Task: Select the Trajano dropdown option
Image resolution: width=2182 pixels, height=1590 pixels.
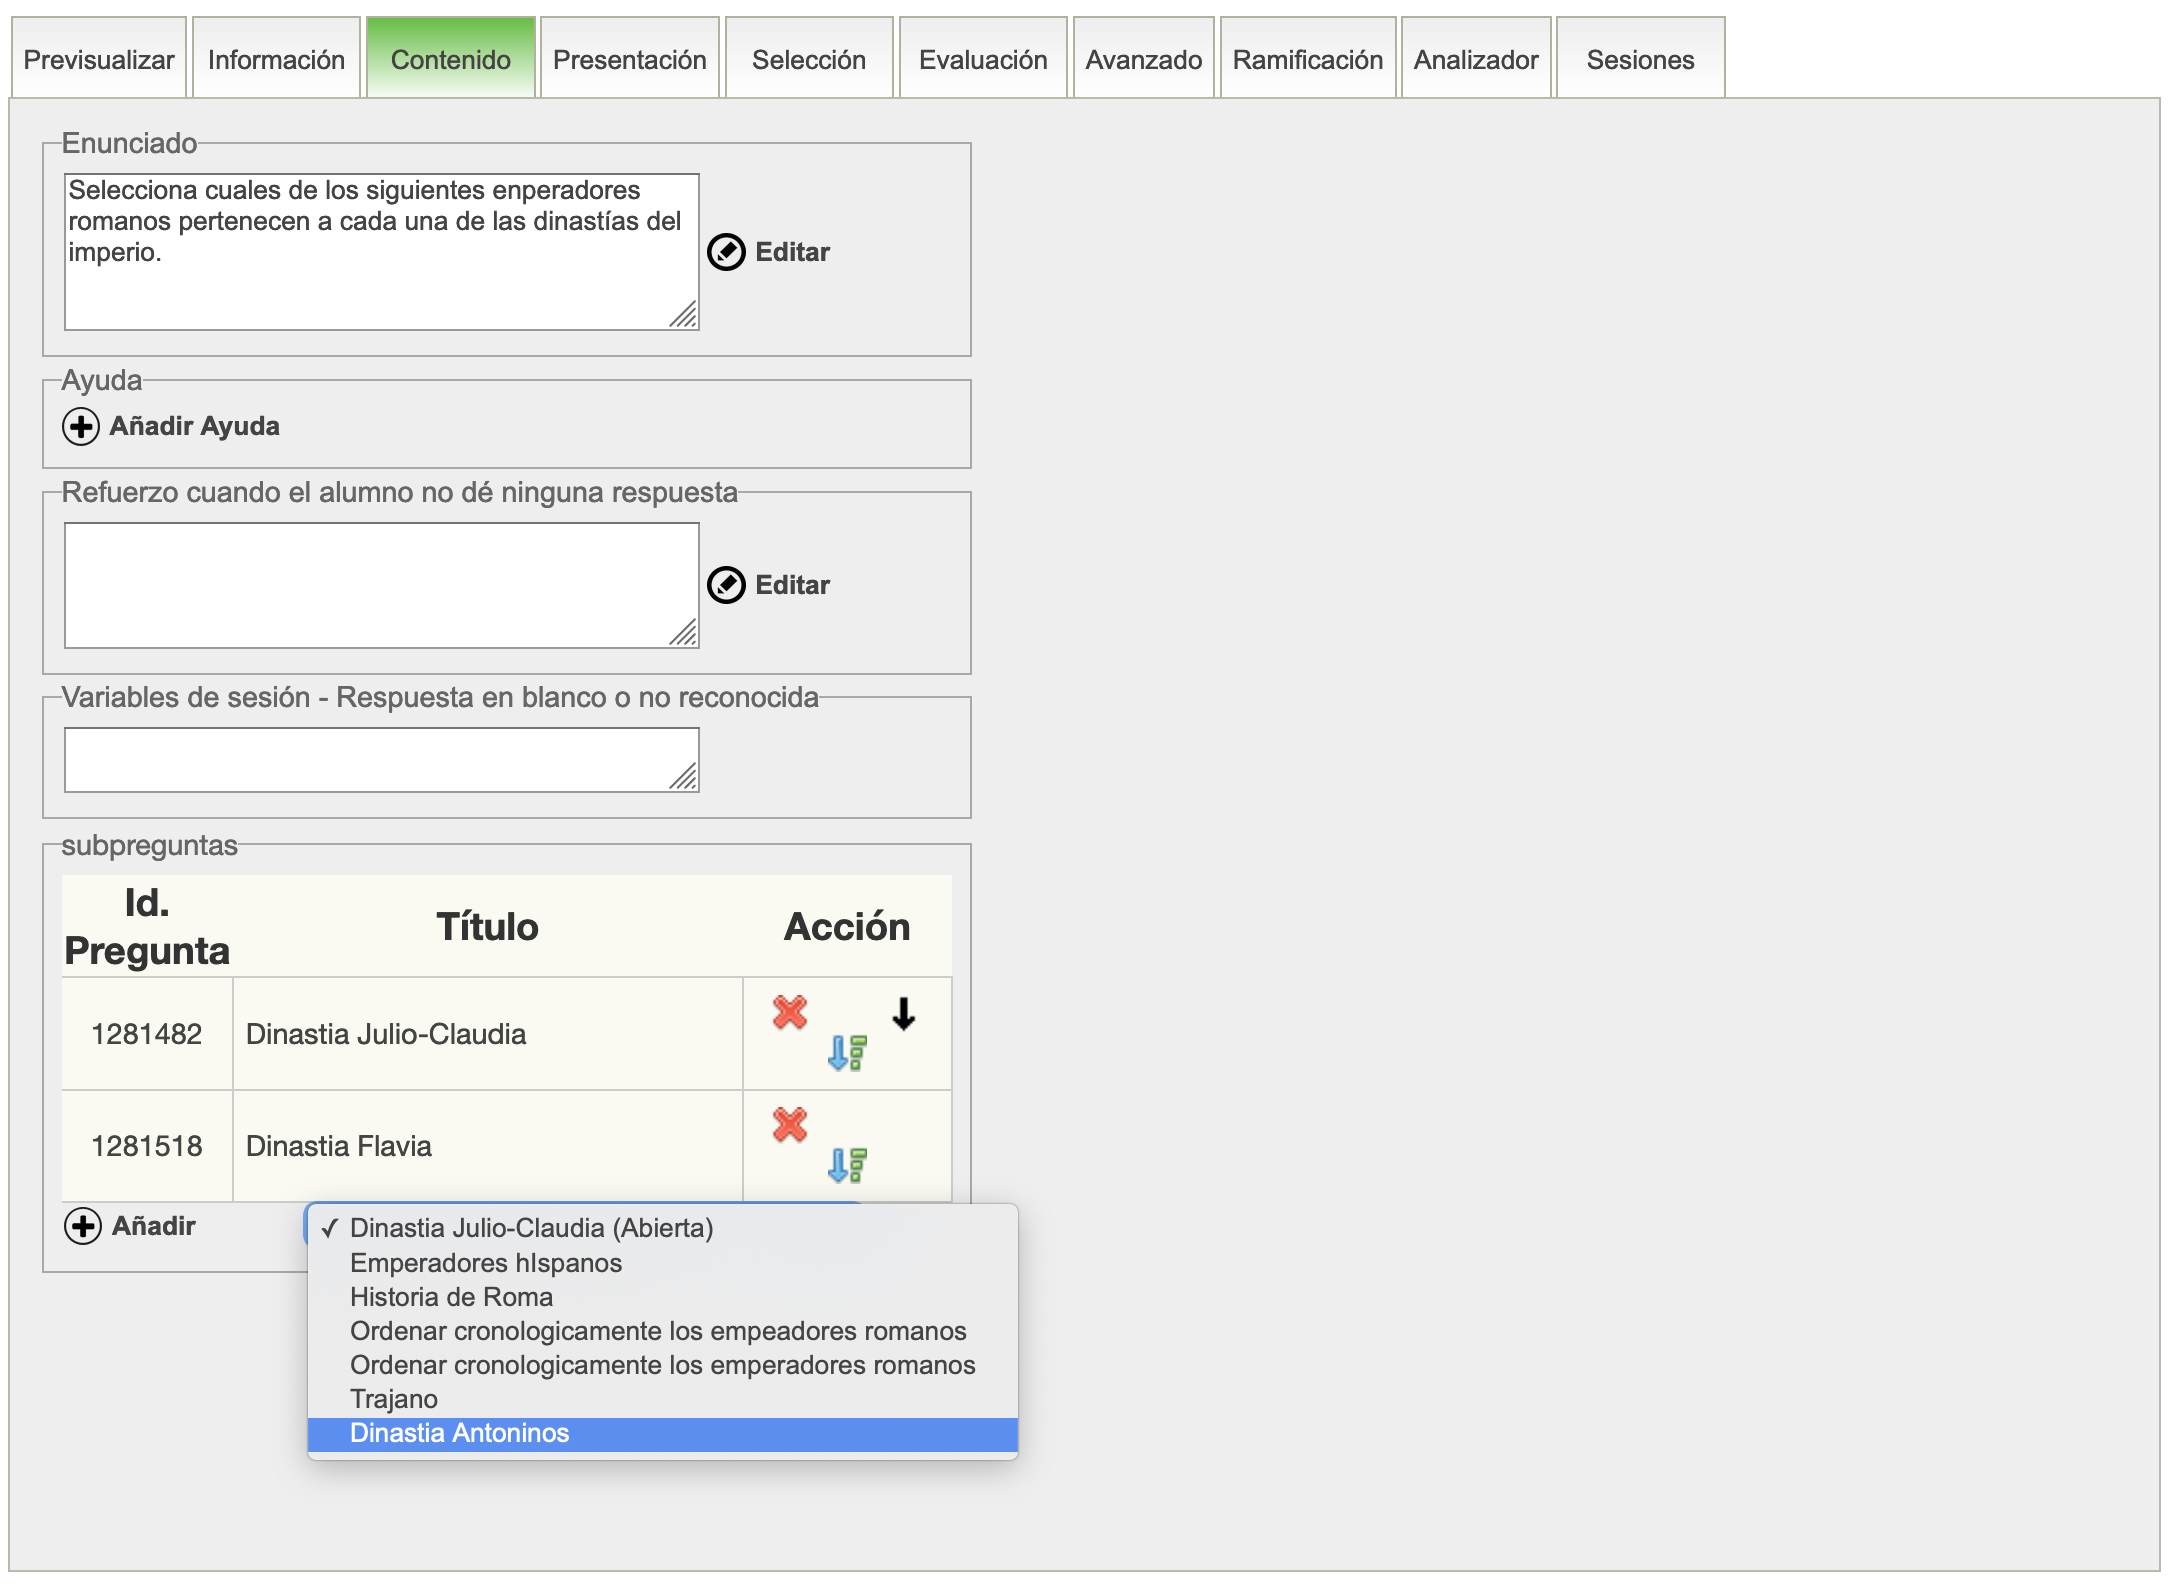Action: pyautogui.click(x=394, y=1400)
